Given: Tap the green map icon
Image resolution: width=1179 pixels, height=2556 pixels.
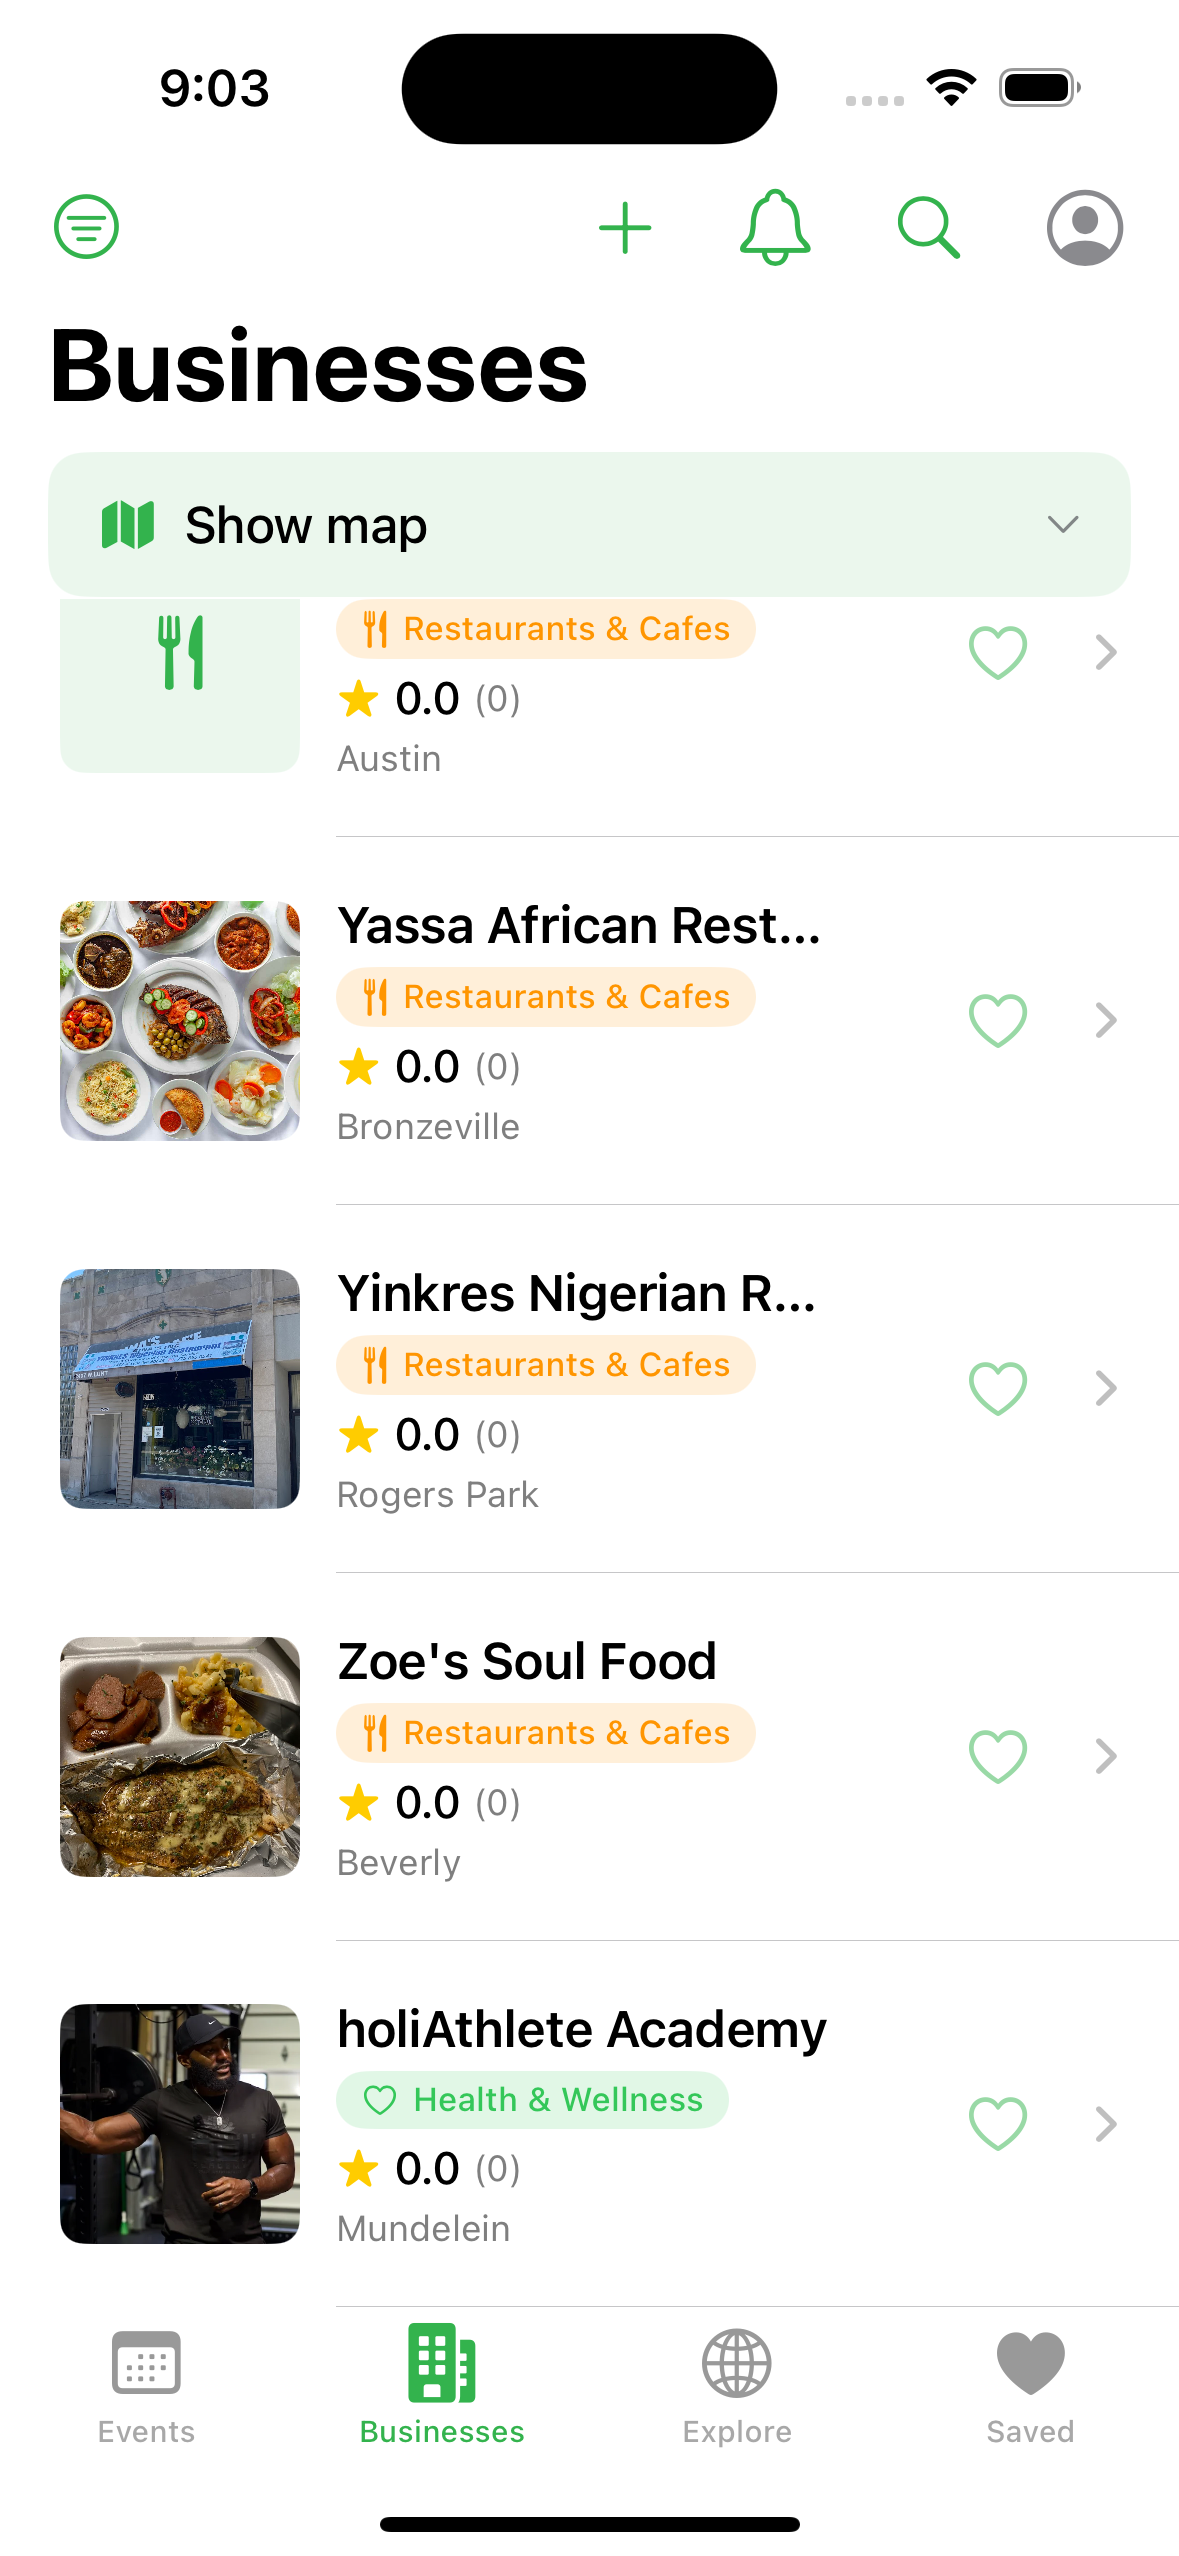Looking at the screenshot, I should (x=128, y=525).
